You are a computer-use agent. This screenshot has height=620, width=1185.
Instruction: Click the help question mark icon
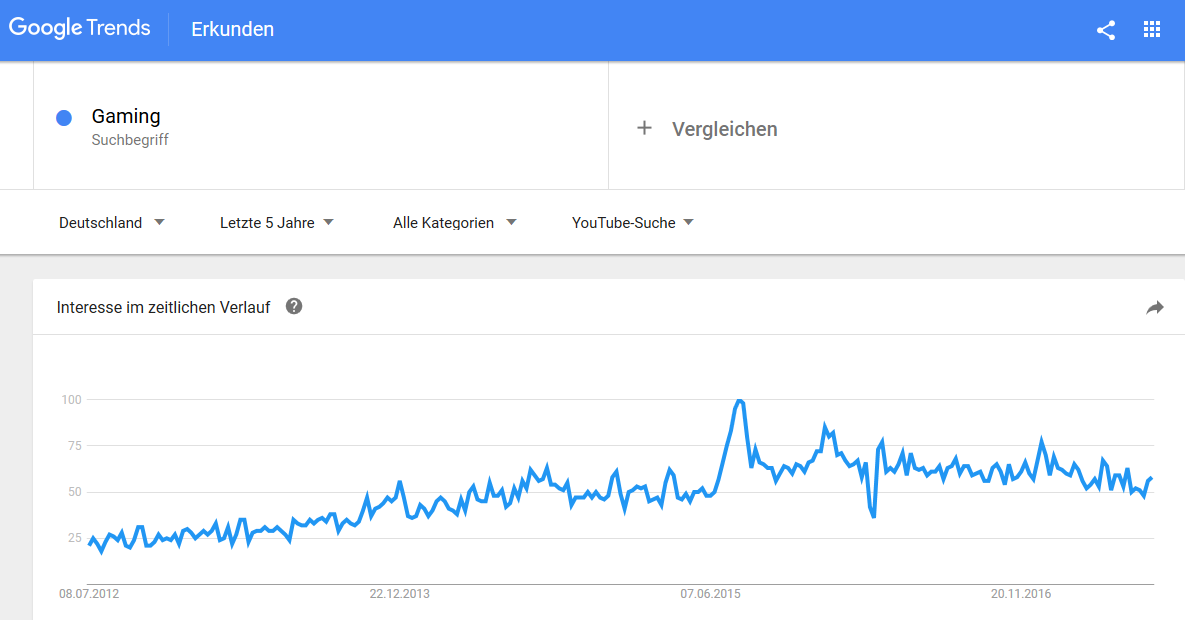tap(294, 306)
